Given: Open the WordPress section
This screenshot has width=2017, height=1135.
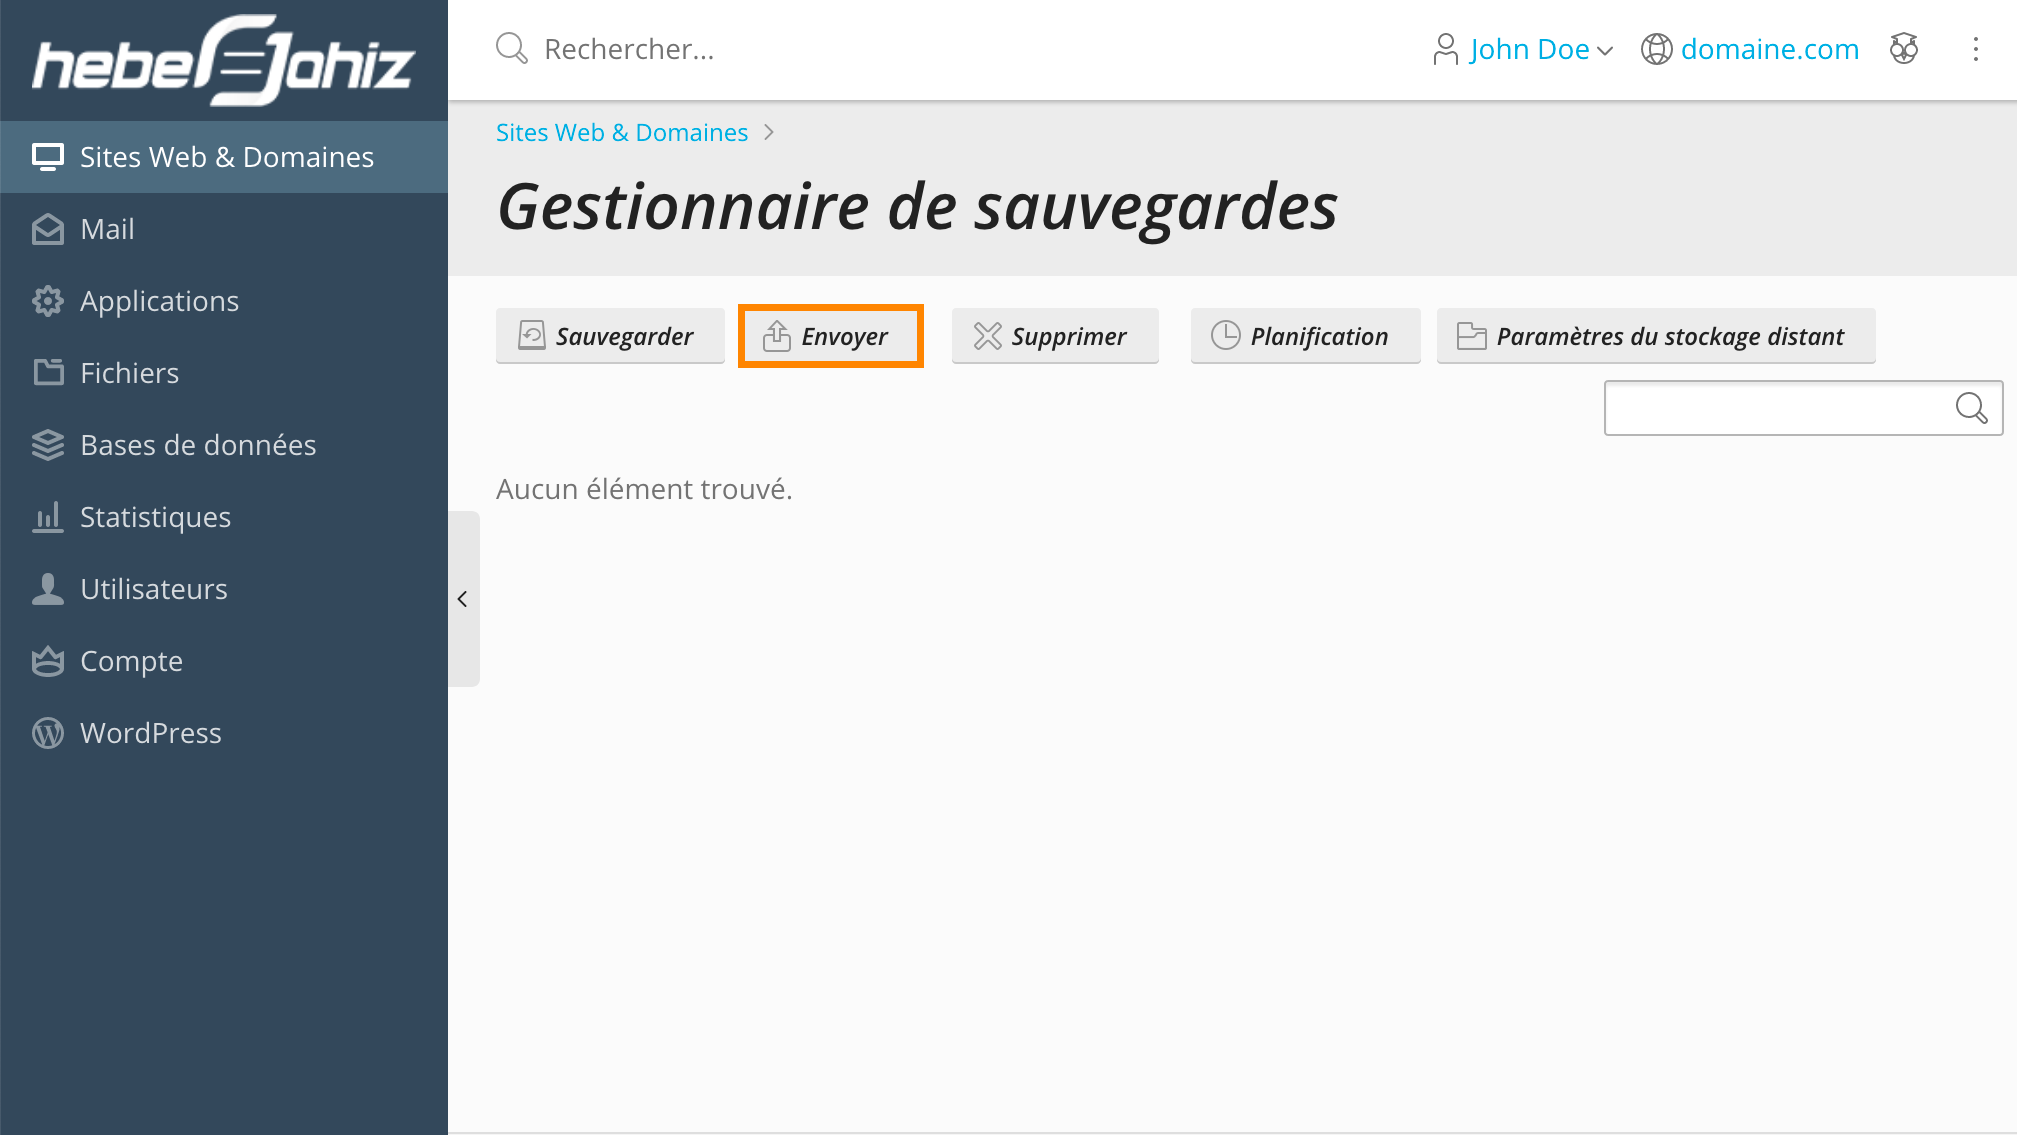Looking at the screenshot, I should [224, 733].
